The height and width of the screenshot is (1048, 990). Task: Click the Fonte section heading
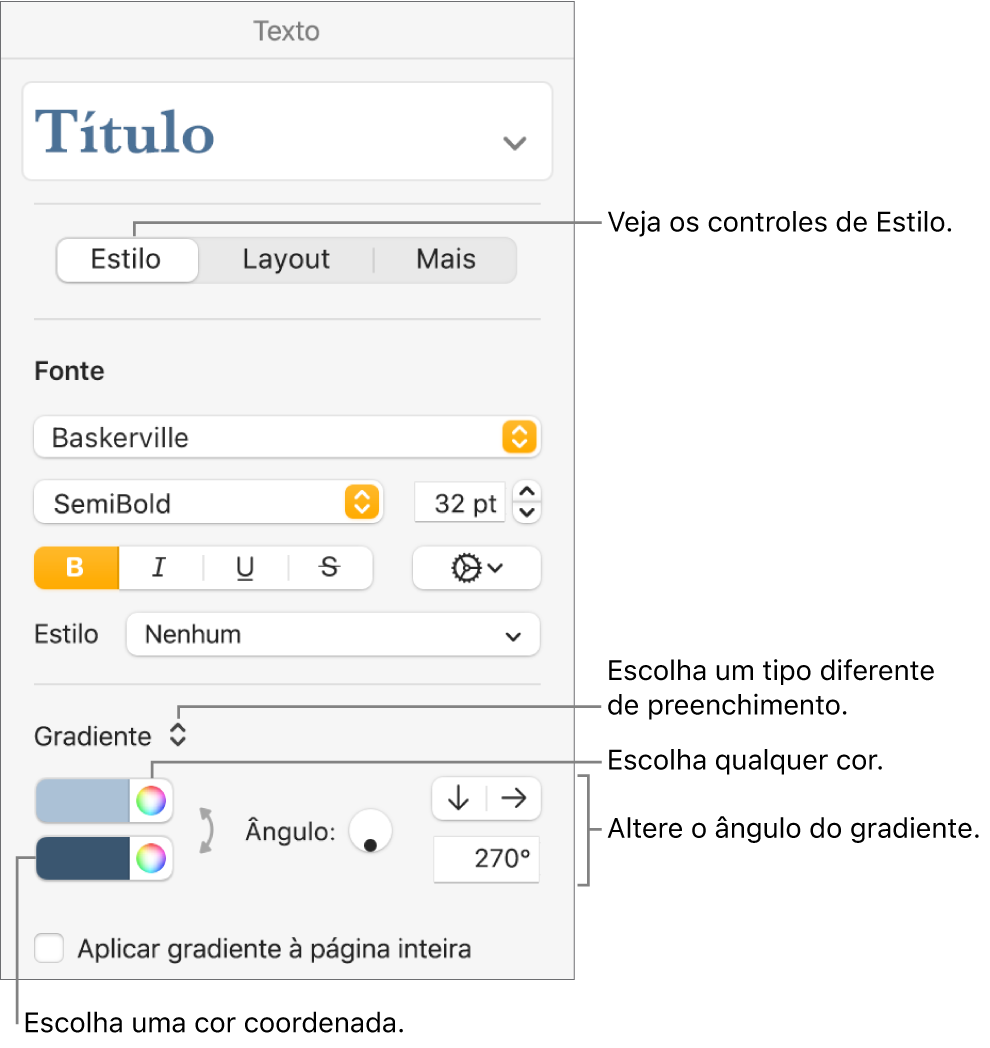pos(70,371)
